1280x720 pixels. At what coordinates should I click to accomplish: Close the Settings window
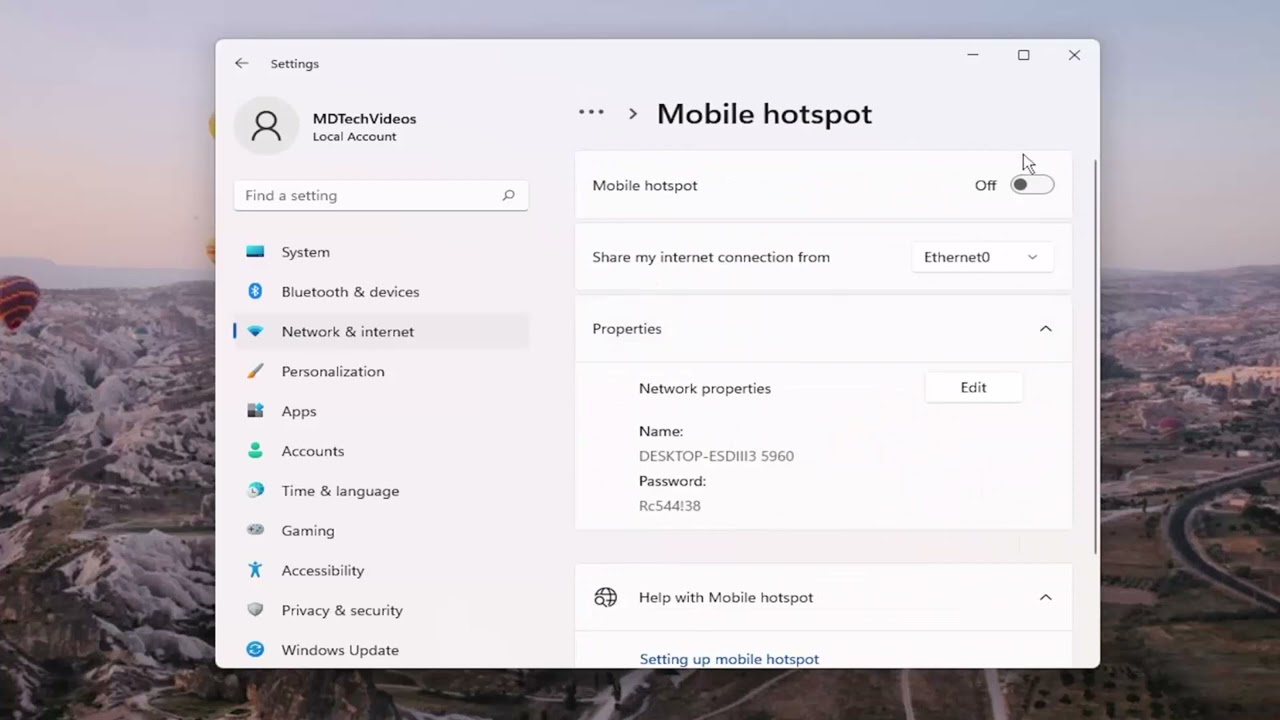pyautogui.click(x=1074, y=55)
